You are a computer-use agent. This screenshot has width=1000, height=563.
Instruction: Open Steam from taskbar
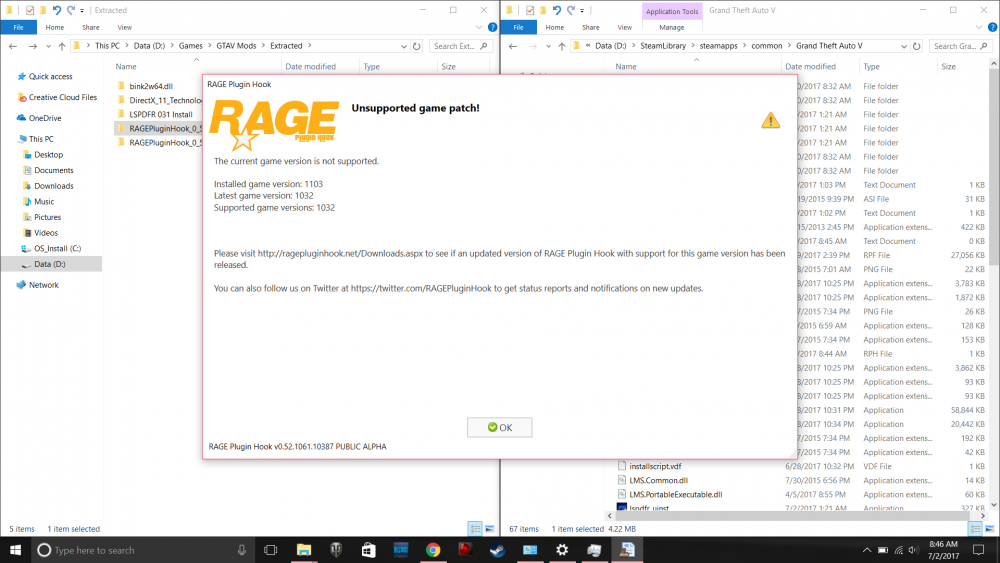(x=497, y=550)
